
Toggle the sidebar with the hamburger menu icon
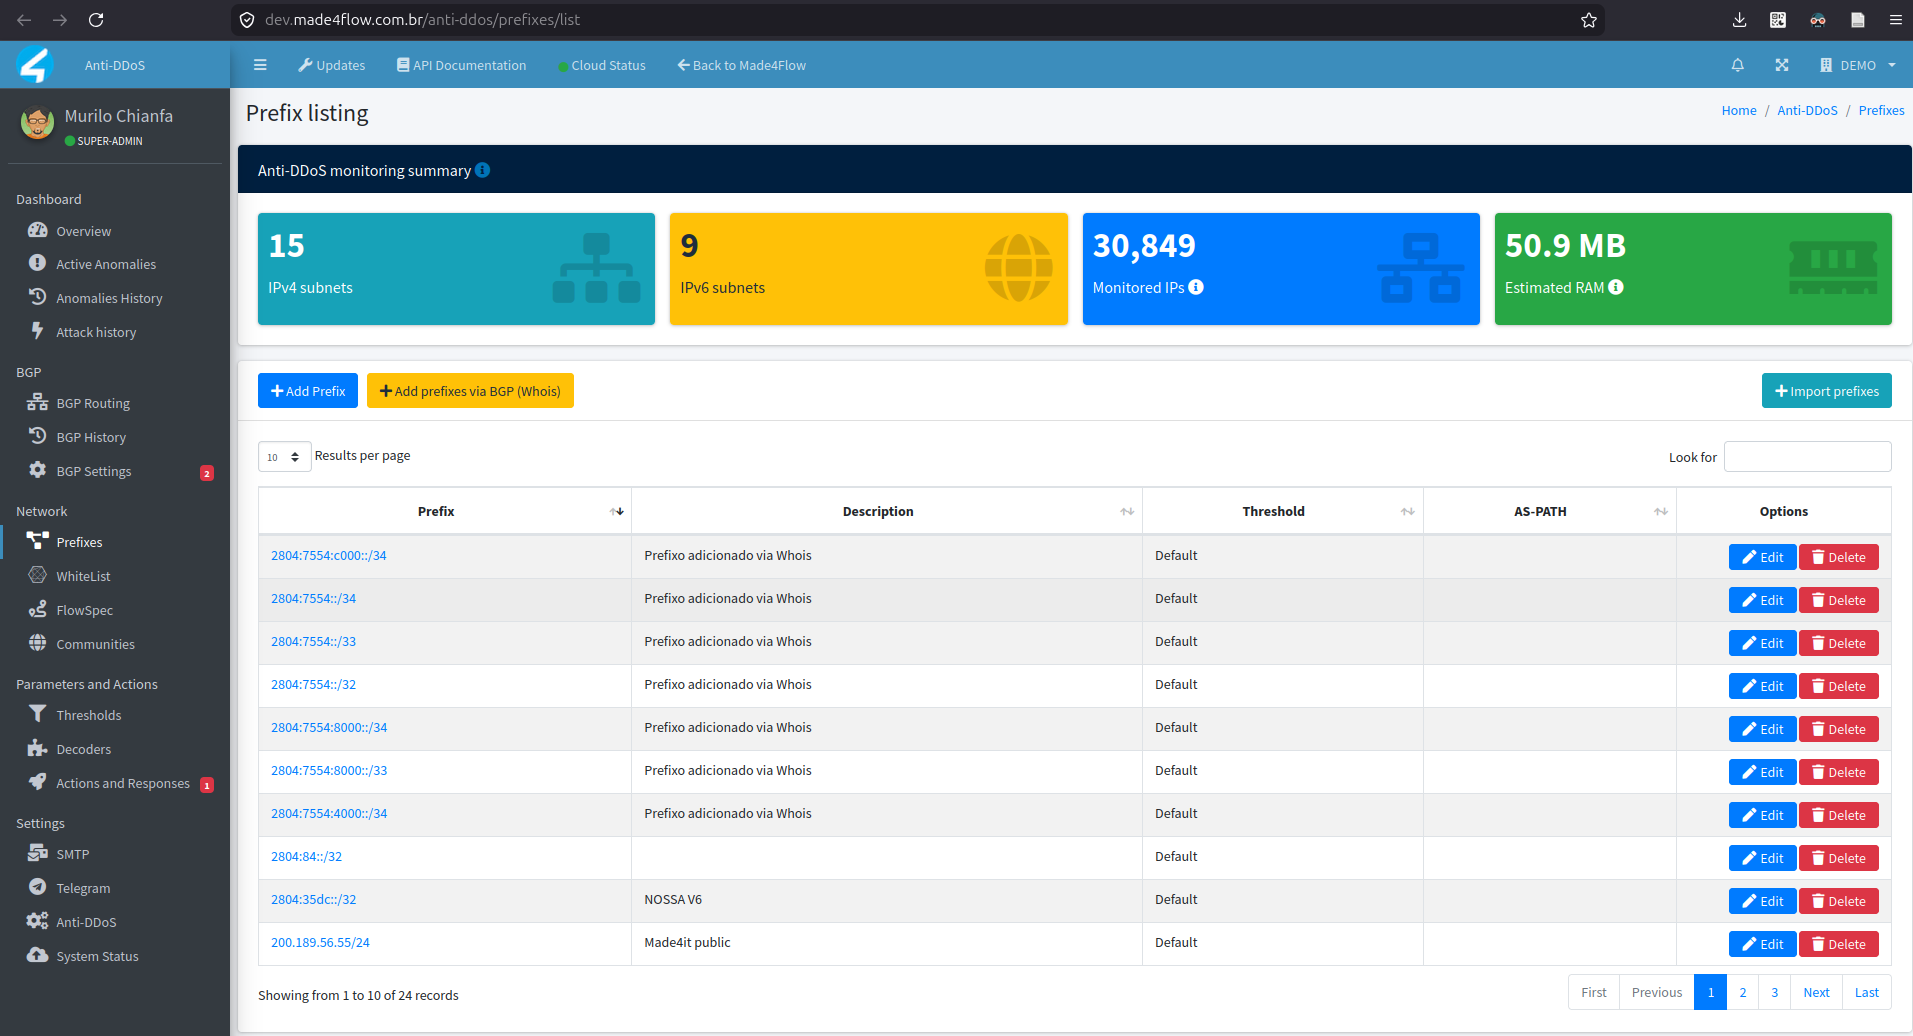click(x=260, y=65)
